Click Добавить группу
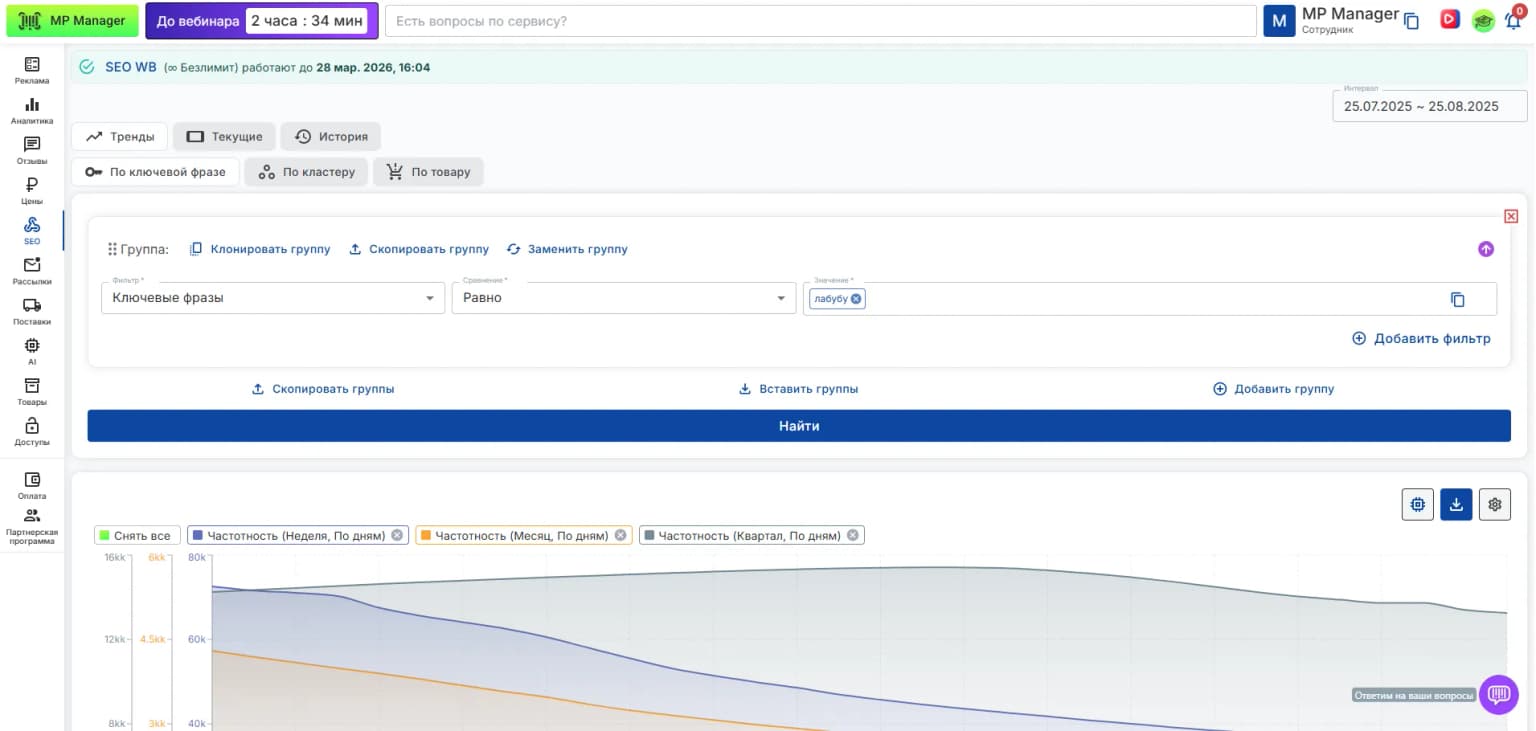 click(1273, 389)
